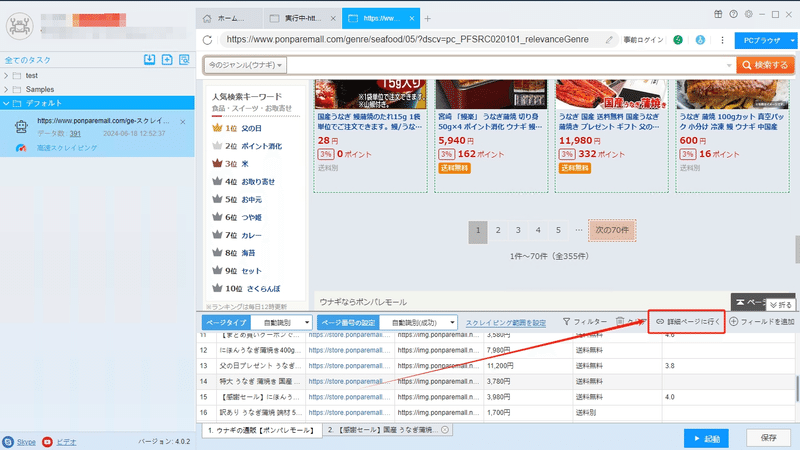Click the orange 検索する button
Screen dimensions: 800x450
click(x=765, y=65)
